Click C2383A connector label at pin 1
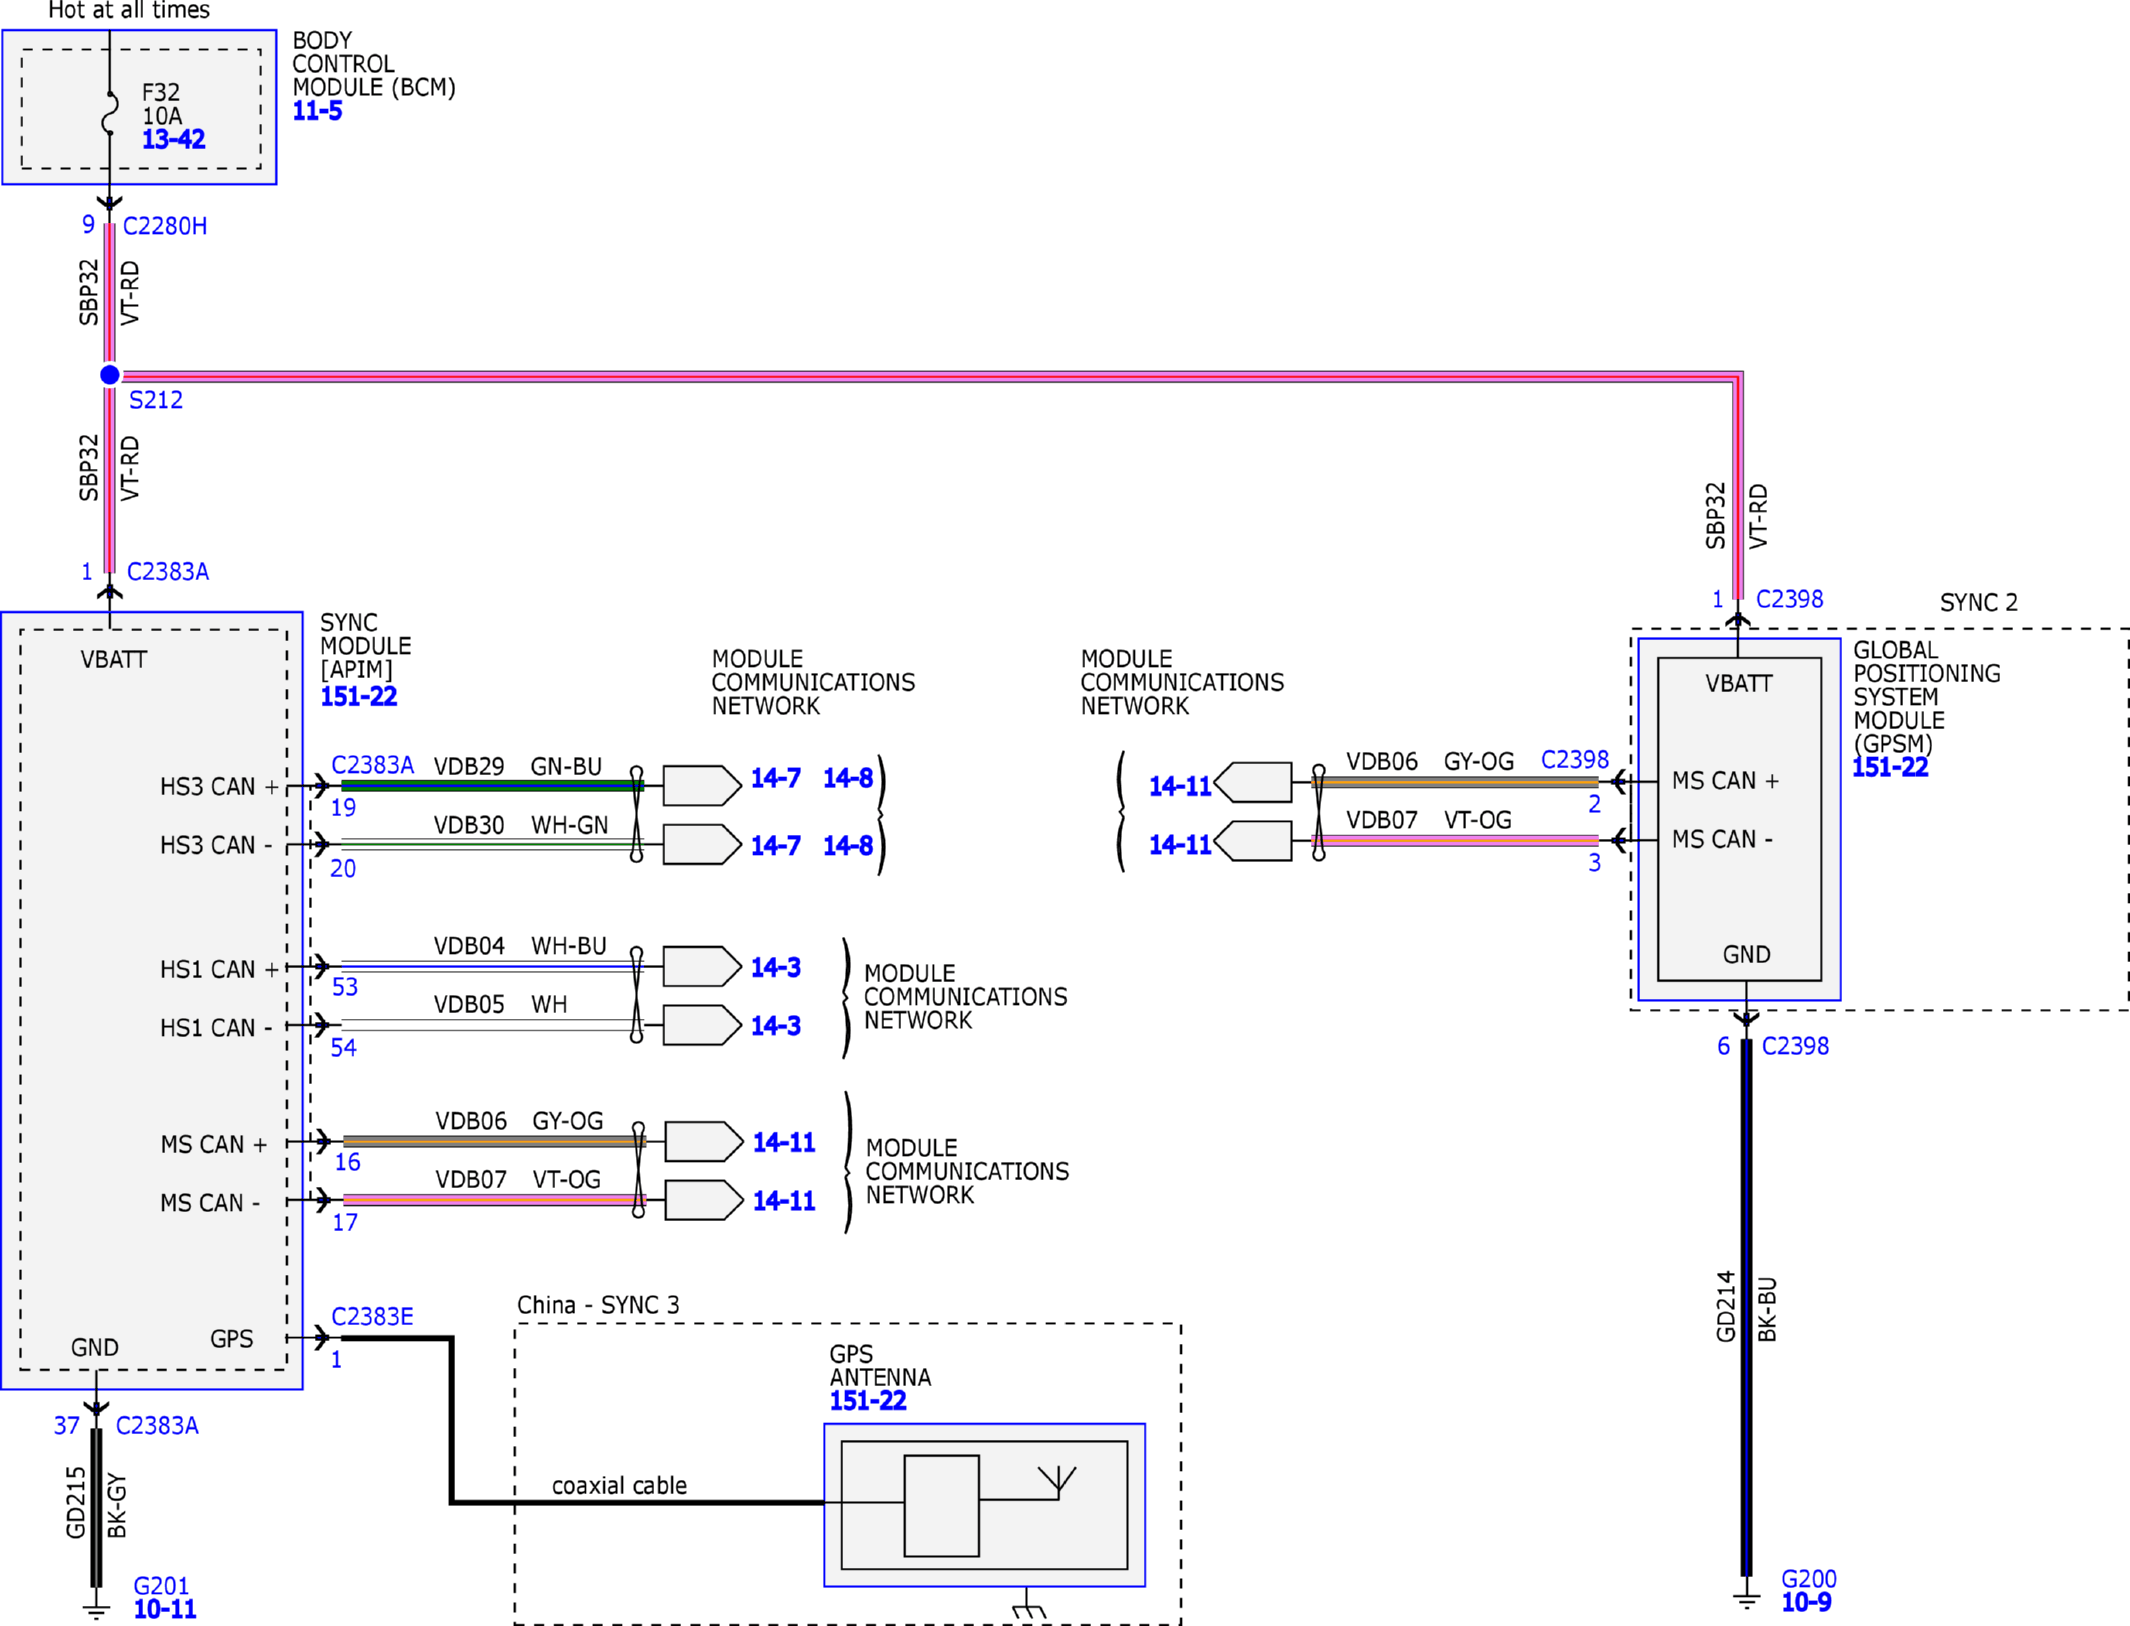Viewport: 2130px width, 1626px height. [168, 572]
